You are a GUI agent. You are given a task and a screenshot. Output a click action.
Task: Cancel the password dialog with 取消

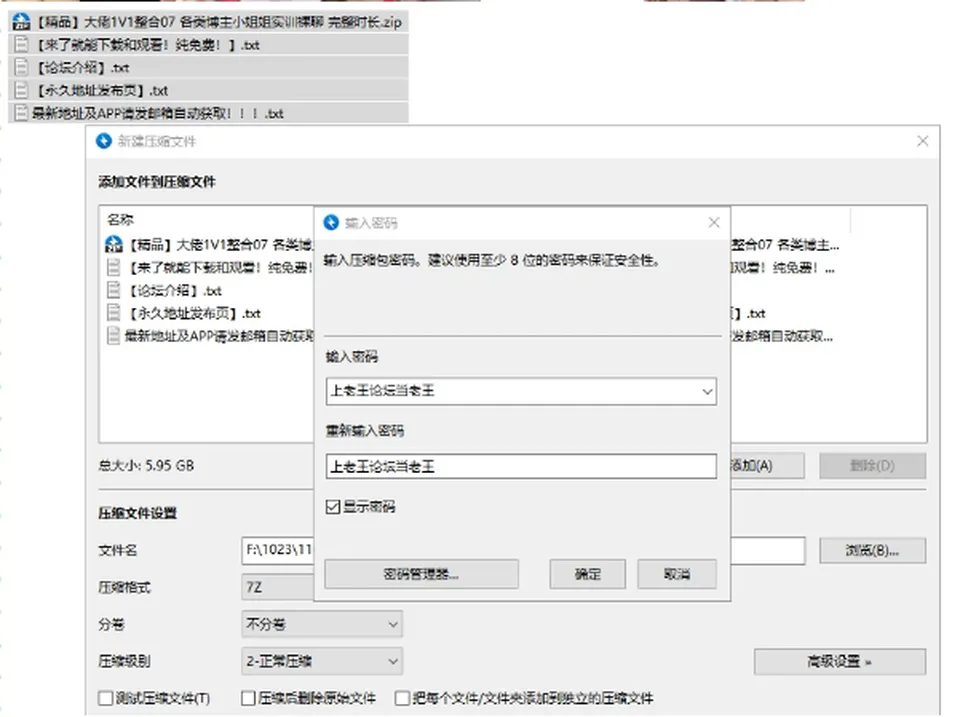(677, 574)
